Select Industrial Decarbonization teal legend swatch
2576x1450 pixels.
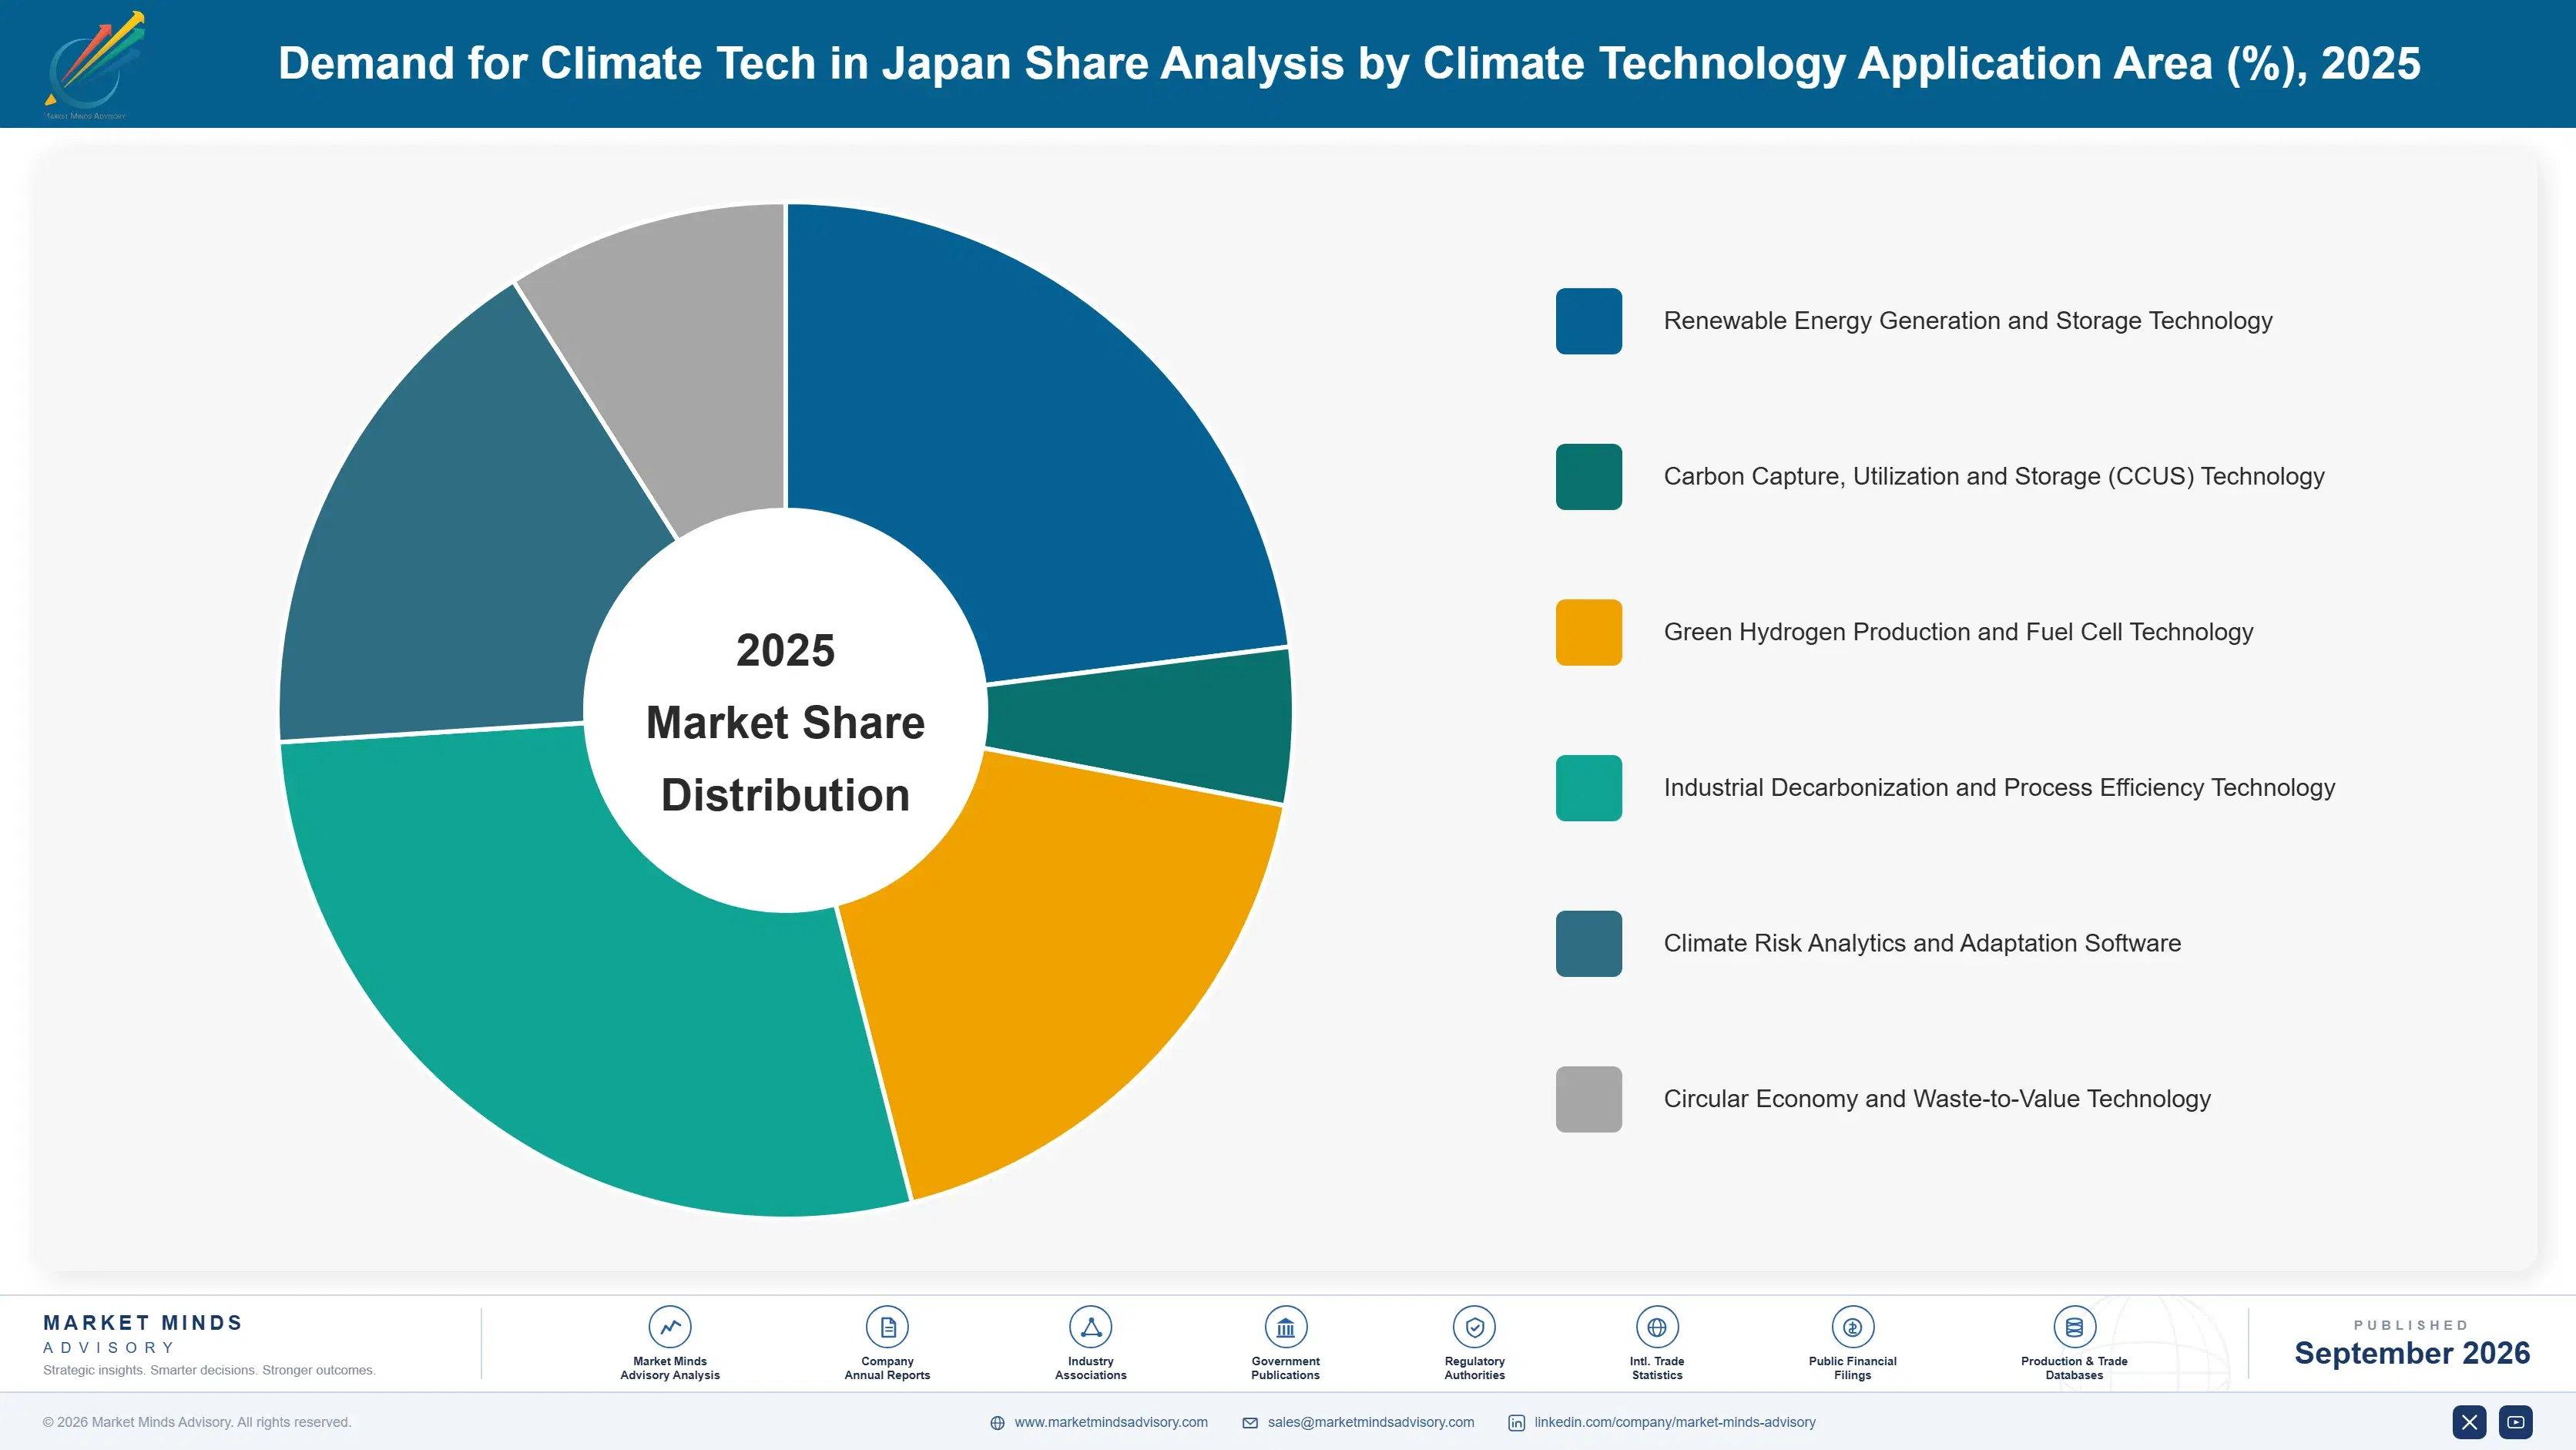pos(1588,788)
